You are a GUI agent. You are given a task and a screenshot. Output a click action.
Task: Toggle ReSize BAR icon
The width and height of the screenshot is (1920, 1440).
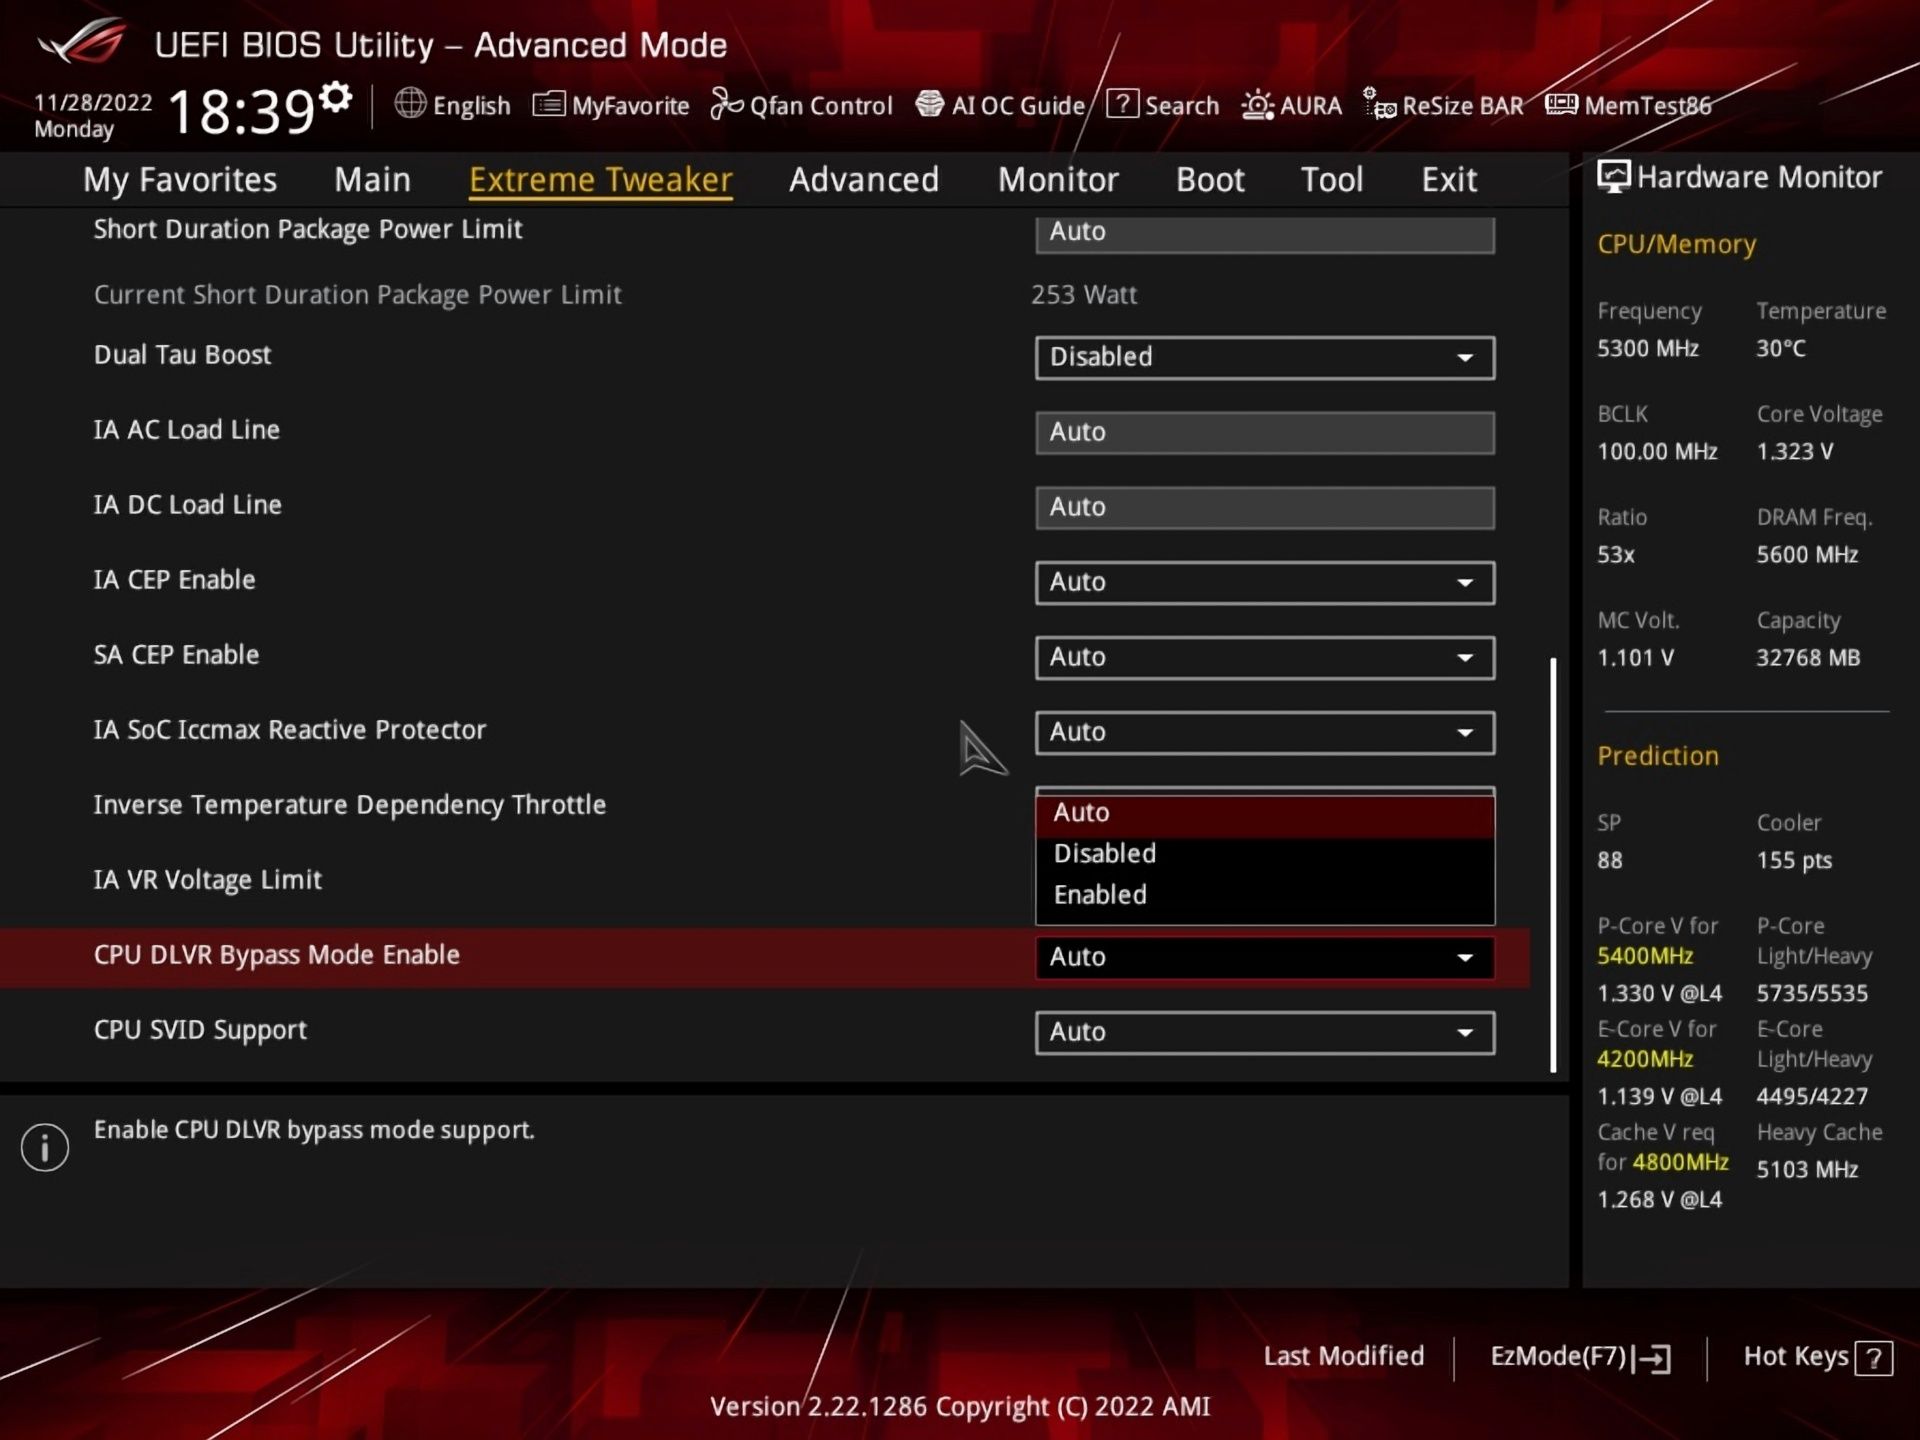coord(1380,104)
